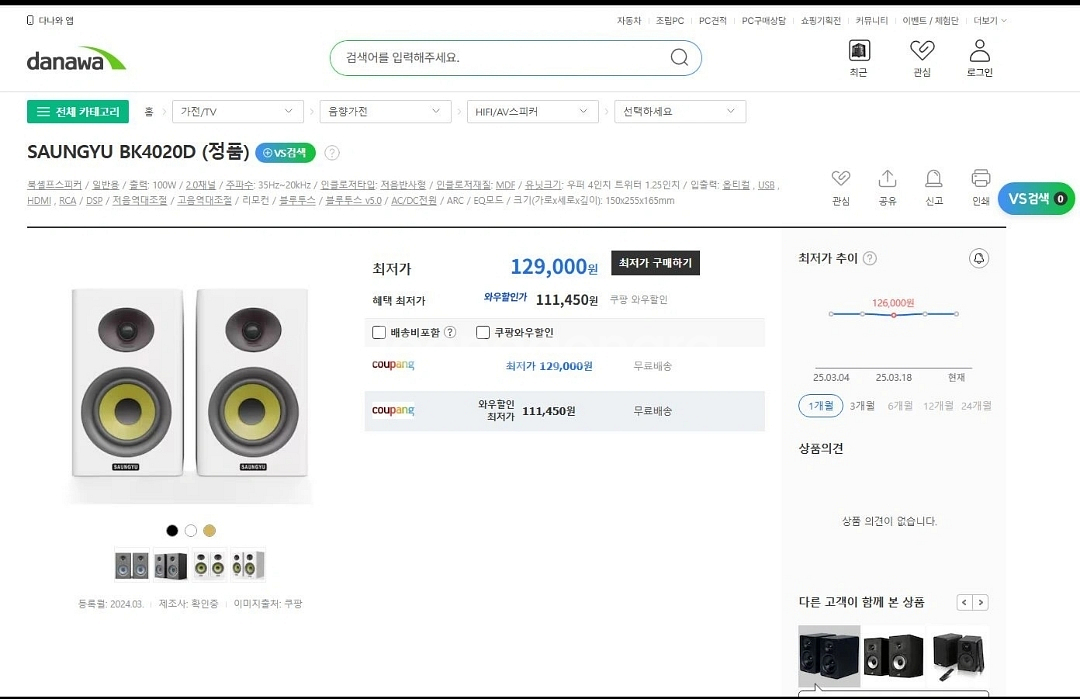The height and width of the screenshot is (699, 1080).
Task: Toggle the 배송비포함 checkbox
Action: (379, 333)
